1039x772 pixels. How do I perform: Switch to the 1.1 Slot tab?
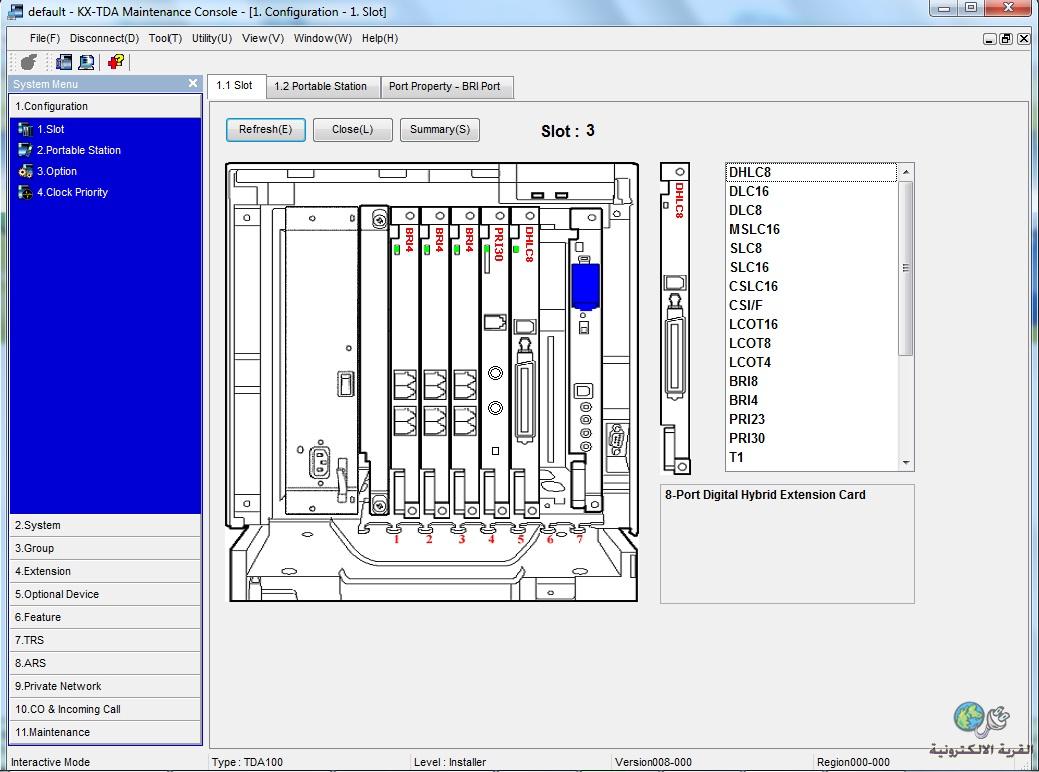[x=235, y=85]
